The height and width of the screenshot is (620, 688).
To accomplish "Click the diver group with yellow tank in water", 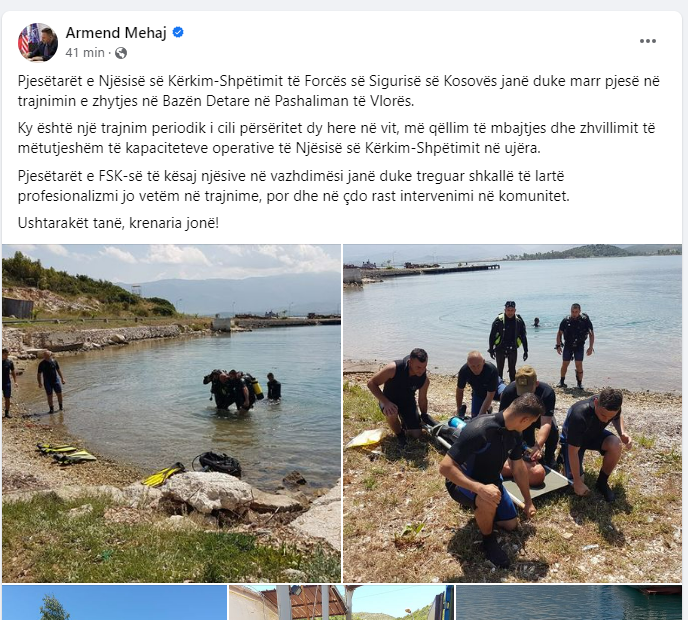I will (233, 389).
